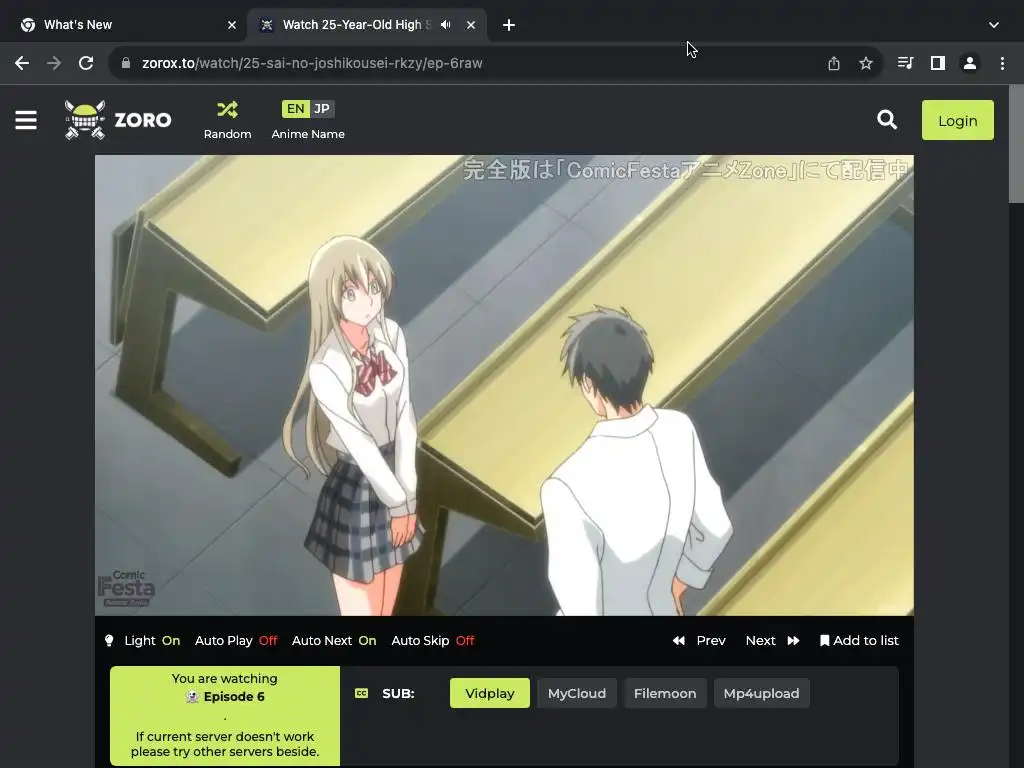Screen dimensions: 1024x768
Task: Click the Login button
Action: 957,120
